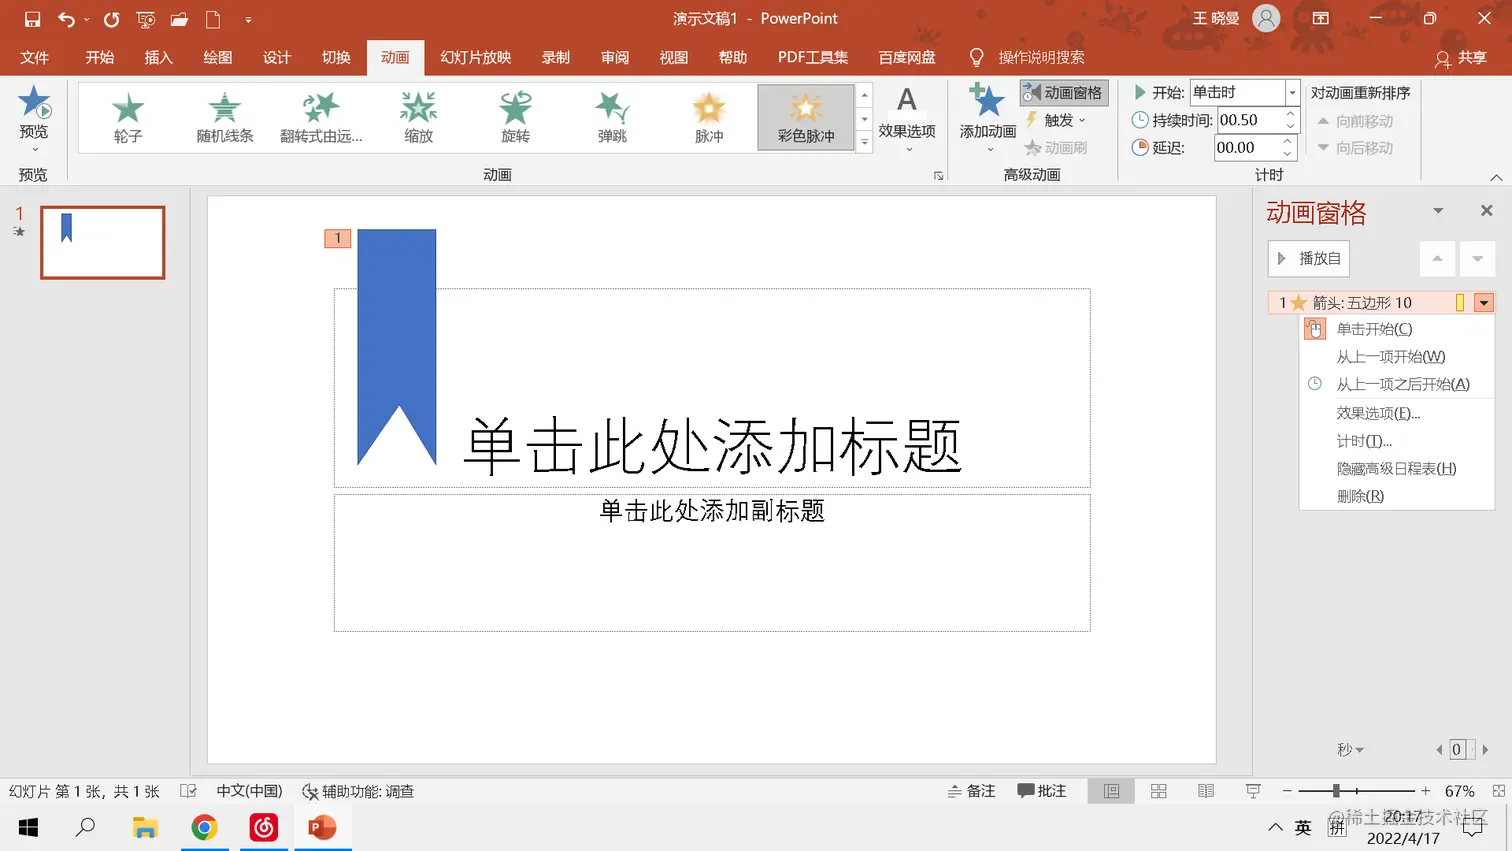
Task: Apply the 旋转 spin animation effect
Action: [x=516, y=118]
